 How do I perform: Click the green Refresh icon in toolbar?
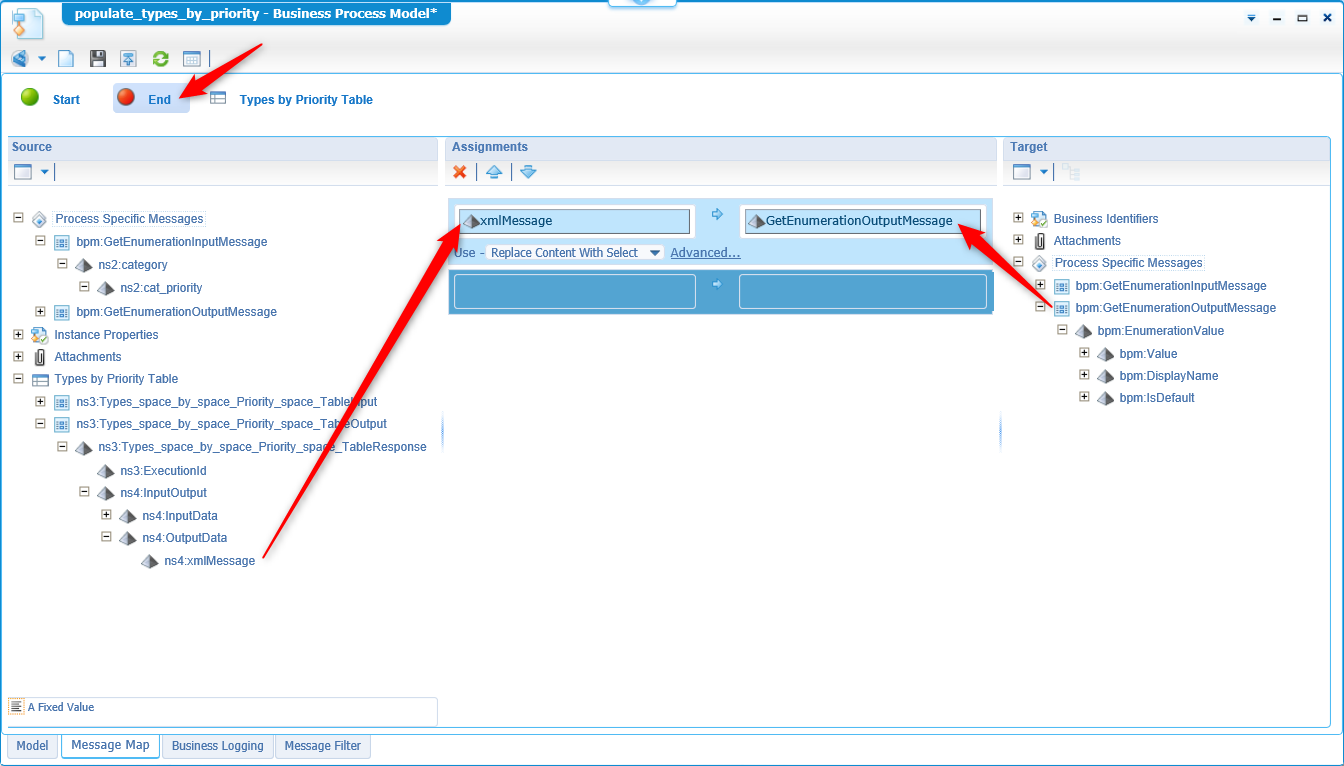160,59
